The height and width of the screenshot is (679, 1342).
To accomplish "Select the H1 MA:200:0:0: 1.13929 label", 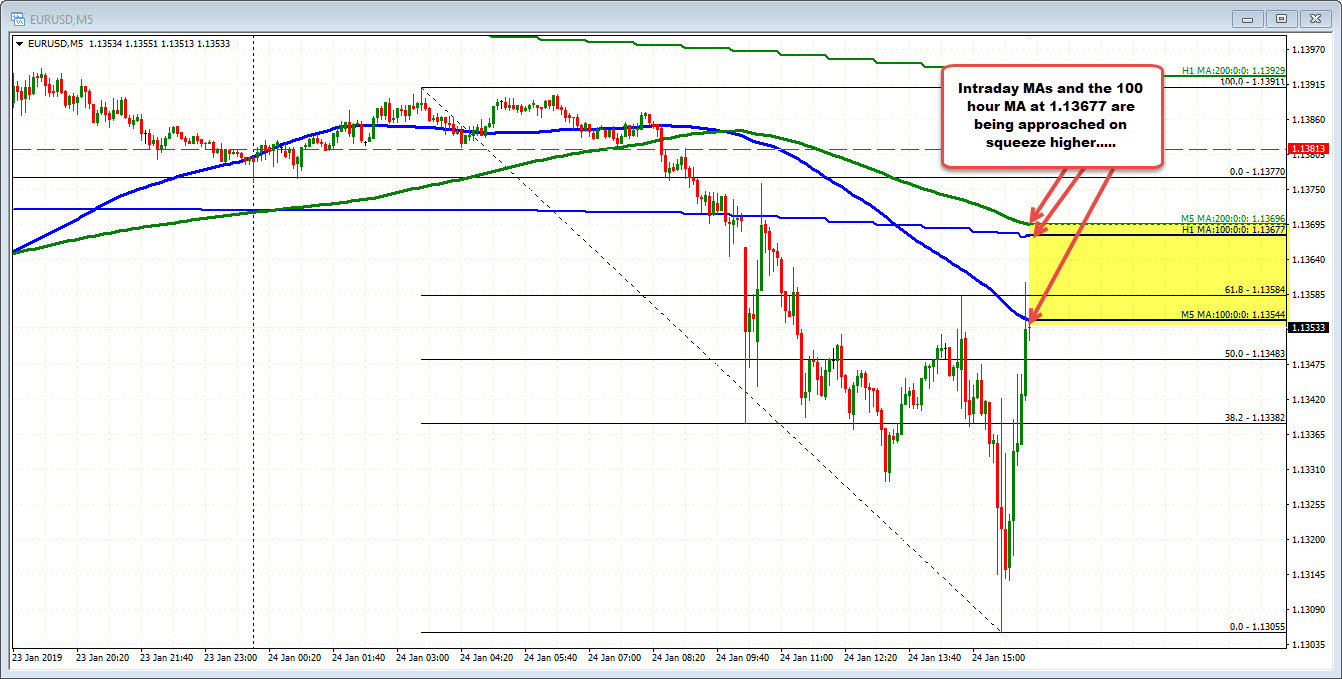I will click(x=1233, y=70).
